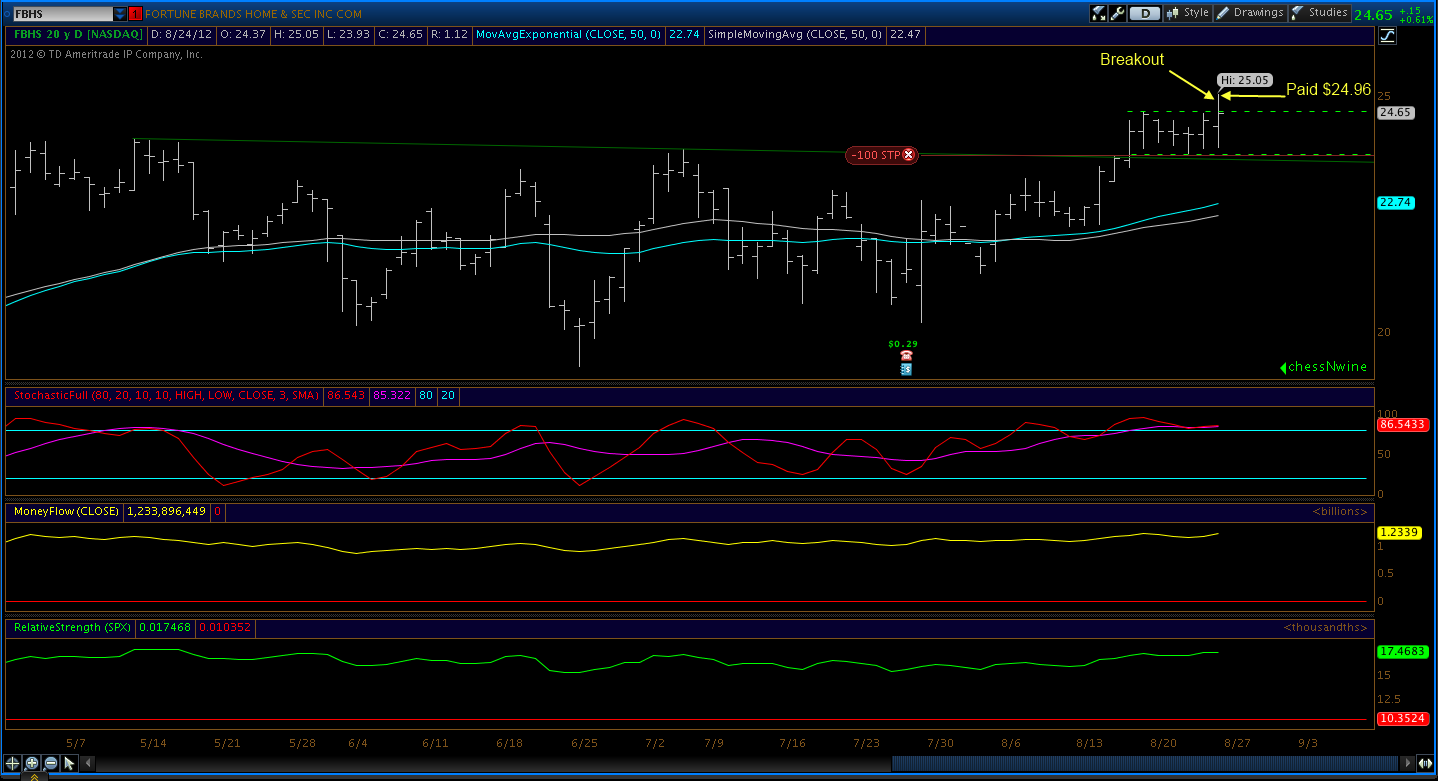Open chart settings wrench icon
The image size is (1438, 781).
(1118, 13)
